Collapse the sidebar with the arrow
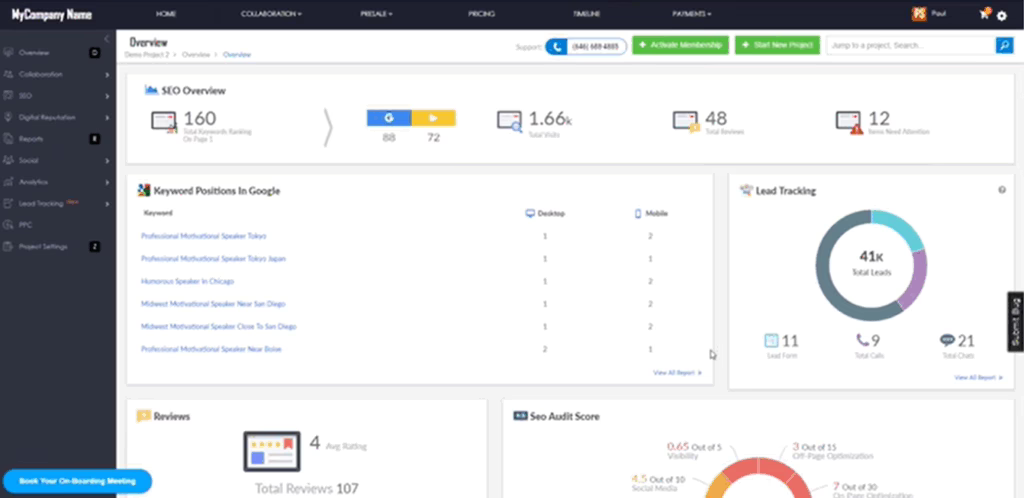This screenshot has height=498, width=1024. tap(106, 39)
